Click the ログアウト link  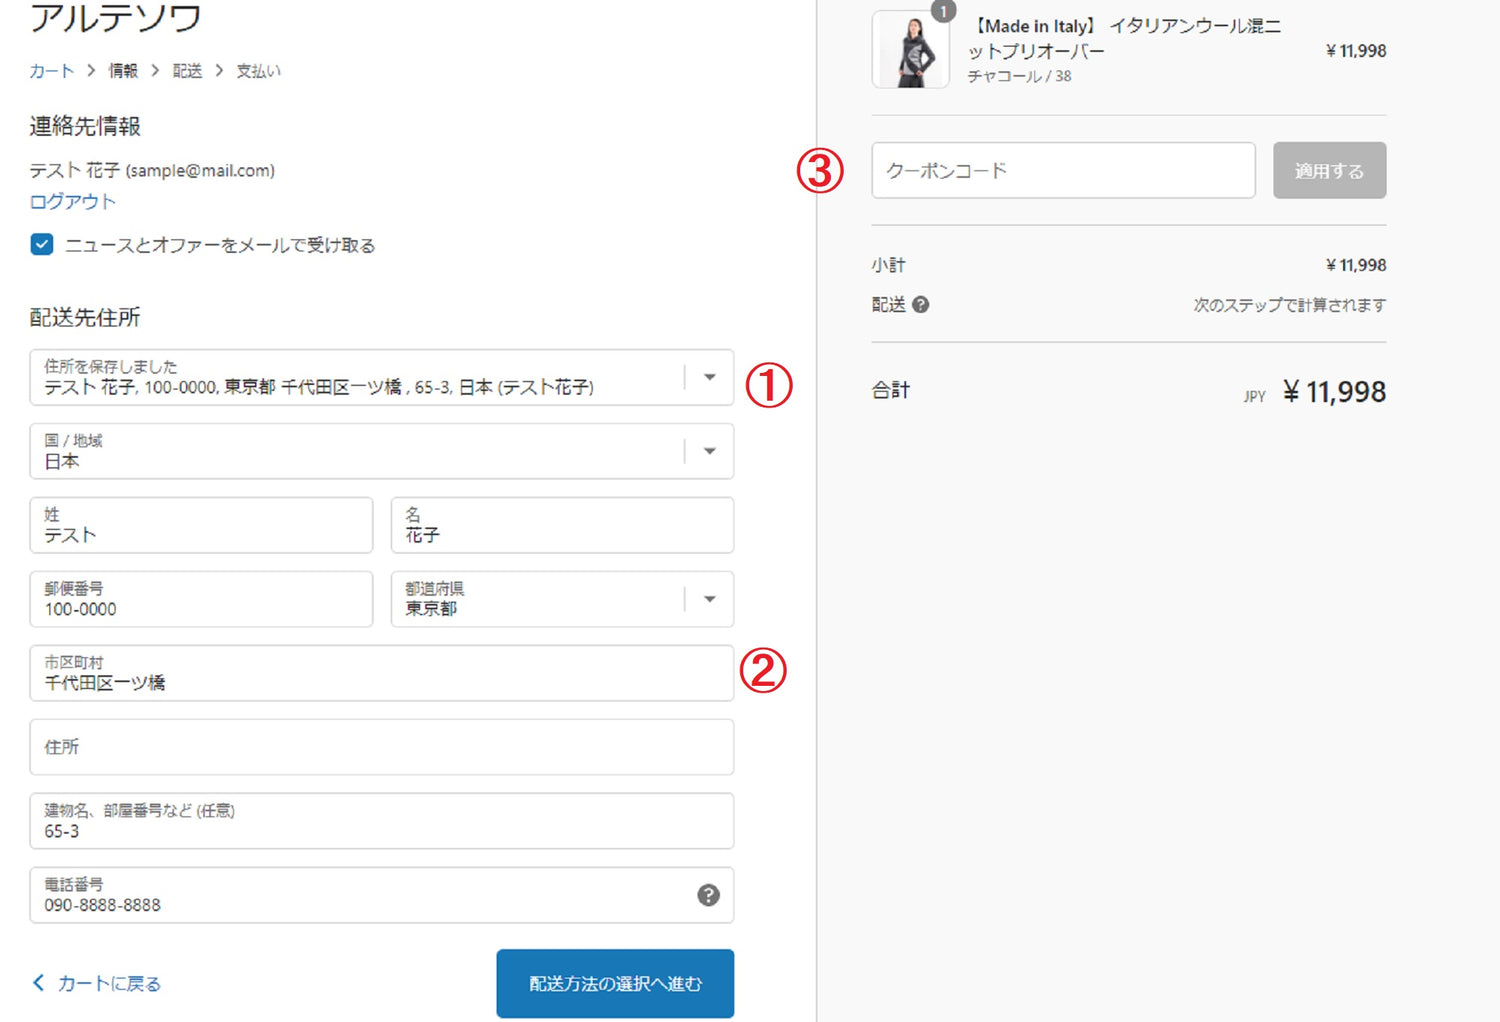[72, 202]
